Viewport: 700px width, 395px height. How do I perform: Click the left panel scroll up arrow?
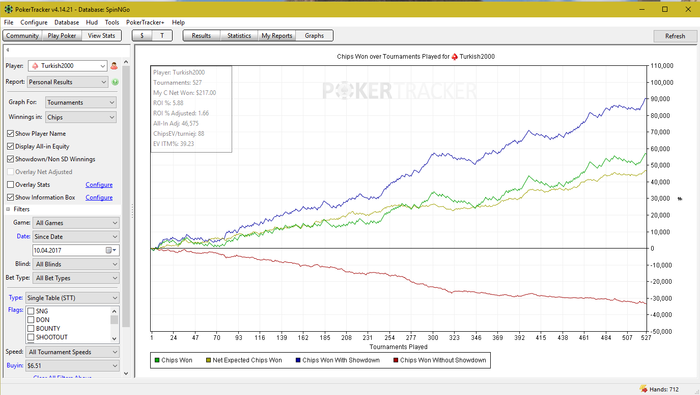coord(126,62)
